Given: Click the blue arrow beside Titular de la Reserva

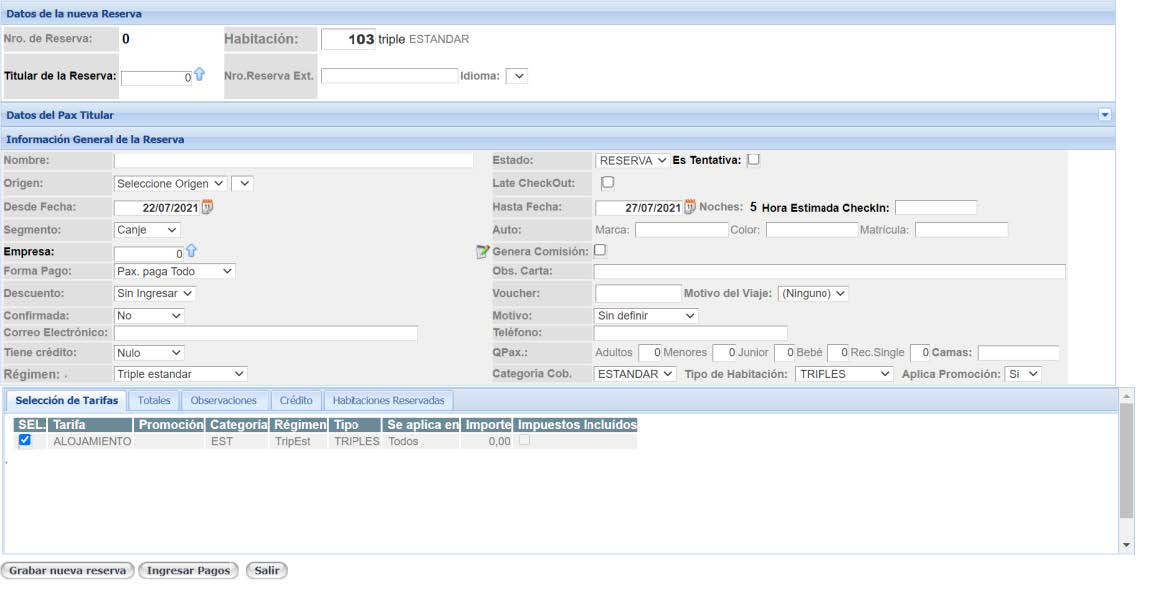Looking at the screenshot, I should pyautogui.click(x=199, y=75).
